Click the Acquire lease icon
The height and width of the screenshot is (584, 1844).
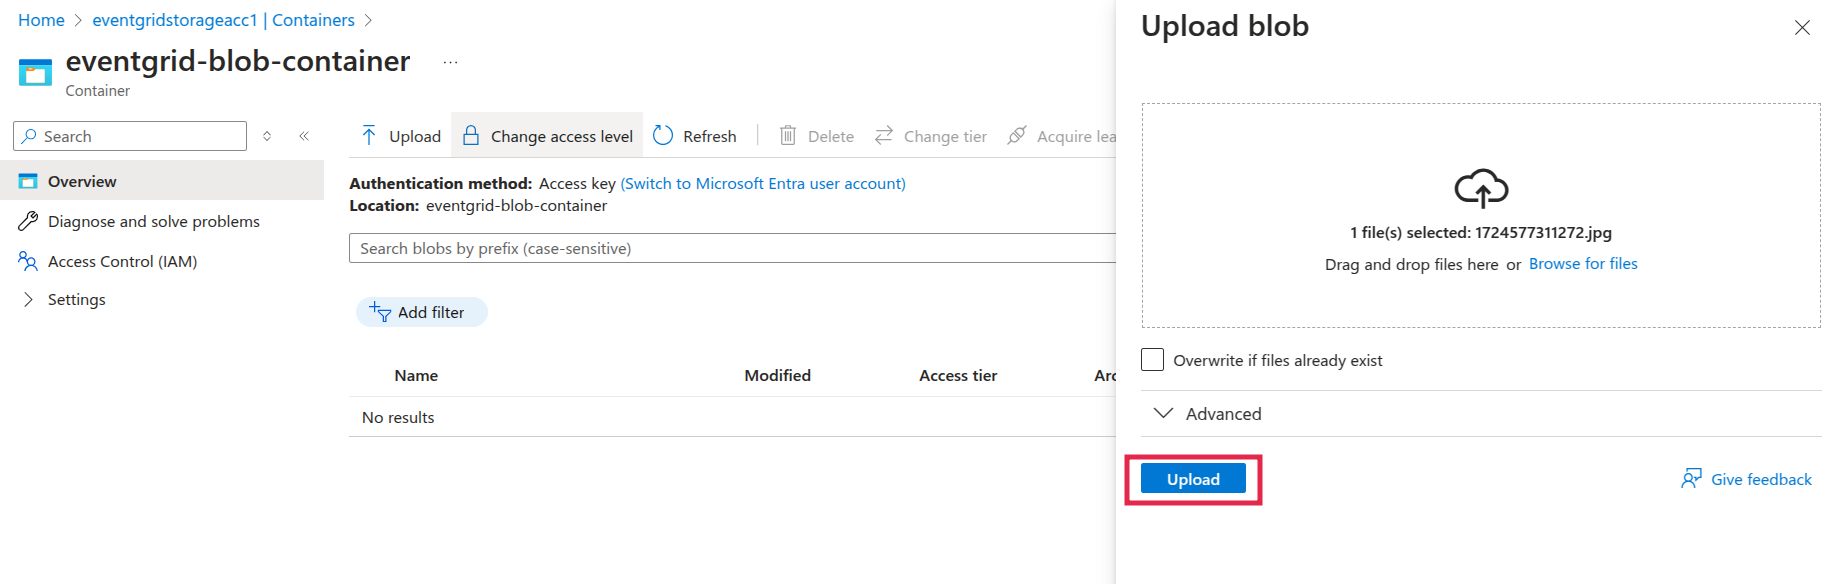point(1017,136)
